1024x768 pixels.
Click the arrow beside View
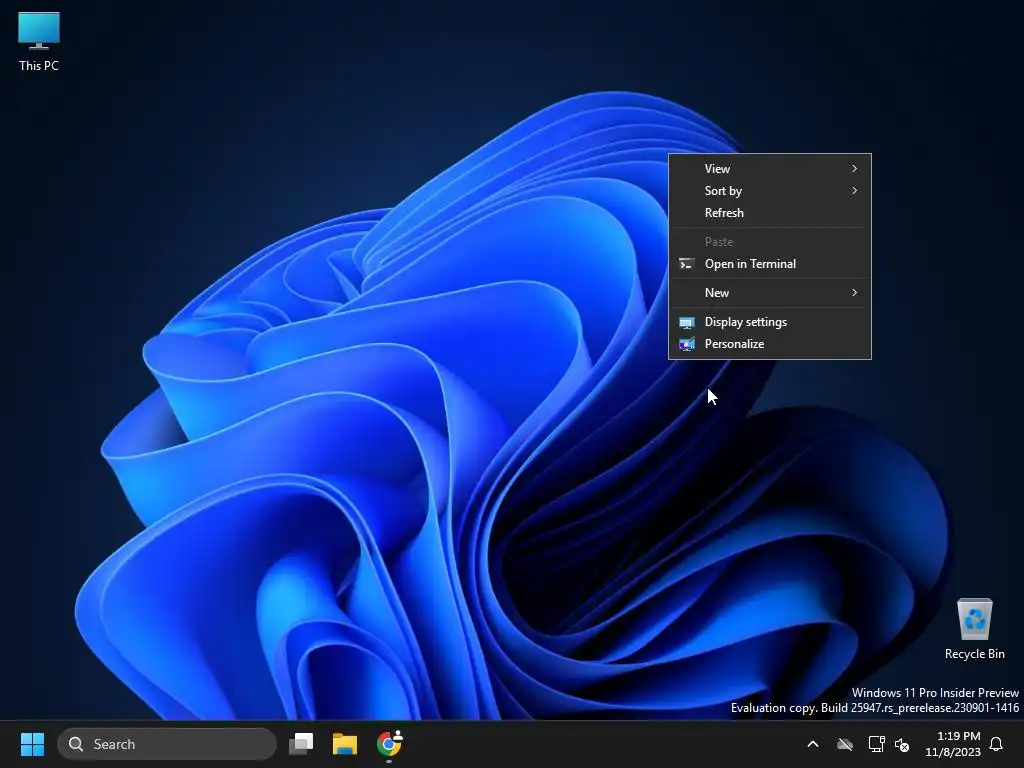[854, 168]
